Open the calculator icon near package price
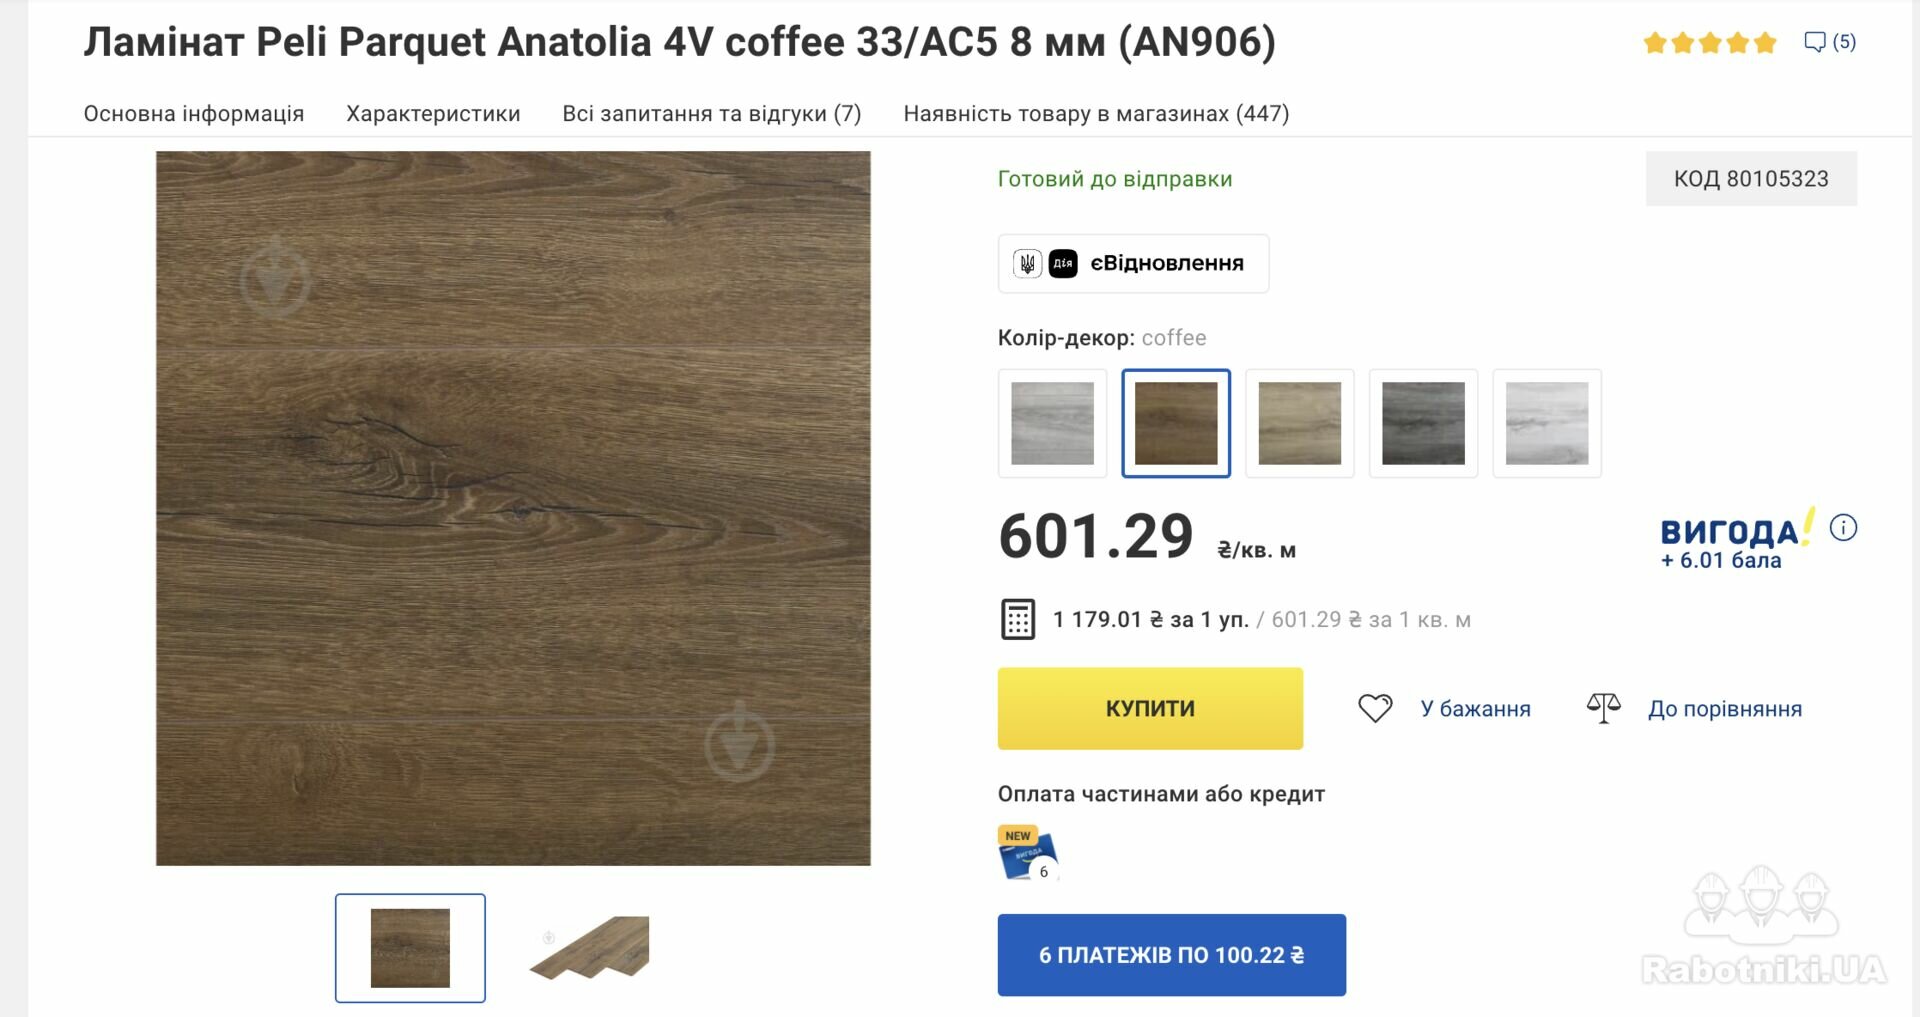 (x=1018, y=619)
